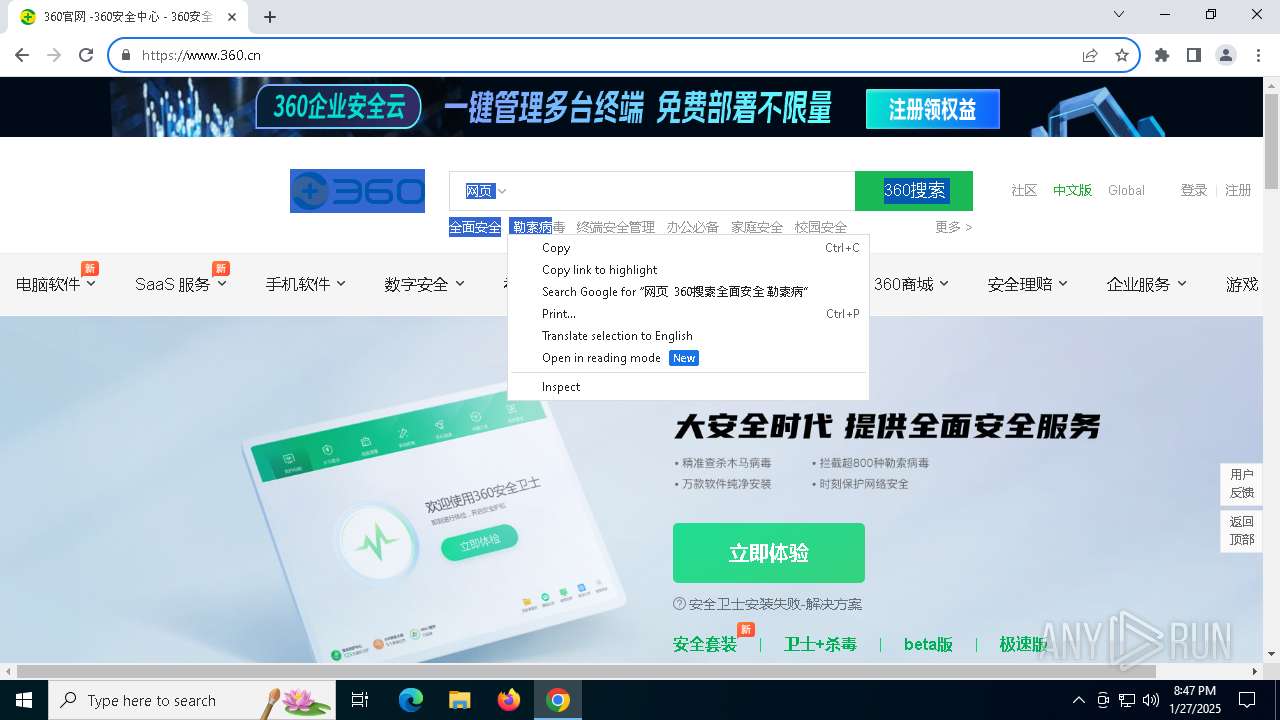Expand SaaS 服务 navigation menu
This screenshot has width=1280, height=720.
tap(181, 284)
